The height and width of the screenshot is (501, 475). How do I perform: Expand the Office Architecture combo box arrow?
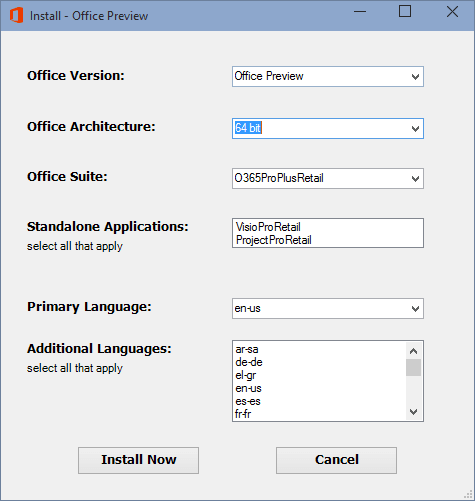pos(415,128)
